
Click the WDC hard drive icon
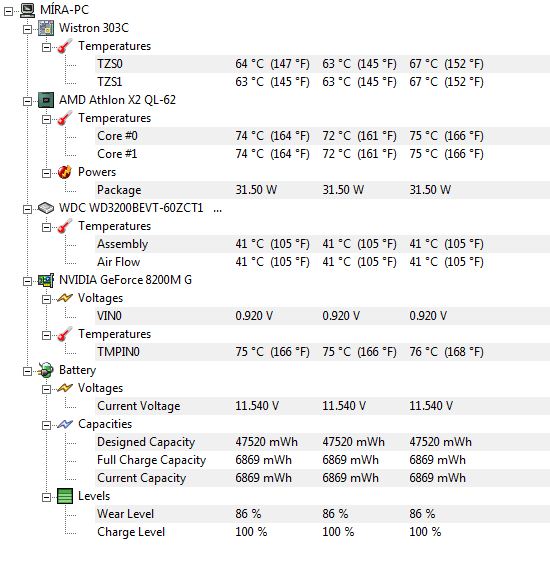tap(46, 208)
